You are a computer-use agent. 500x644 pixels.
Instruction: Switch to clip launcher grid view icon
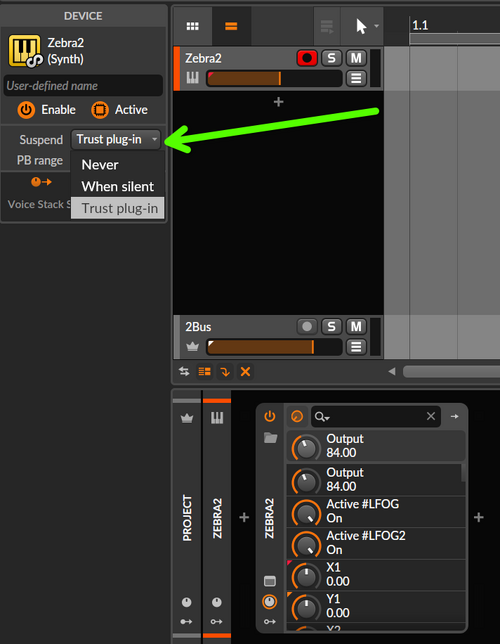pos(192,26)
